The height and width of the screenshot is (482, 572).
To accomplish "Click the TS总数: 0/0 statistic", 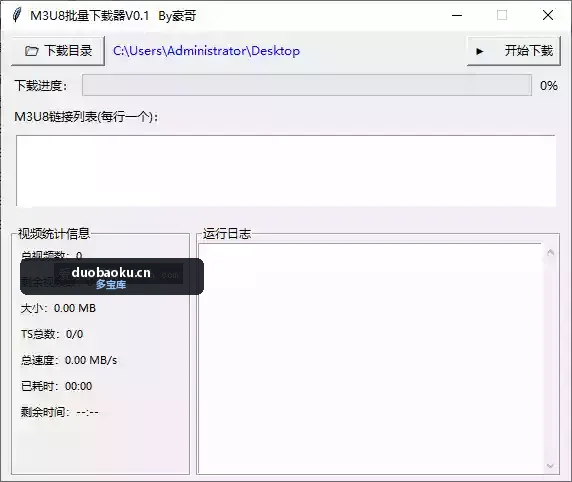I will coord(52,334).
